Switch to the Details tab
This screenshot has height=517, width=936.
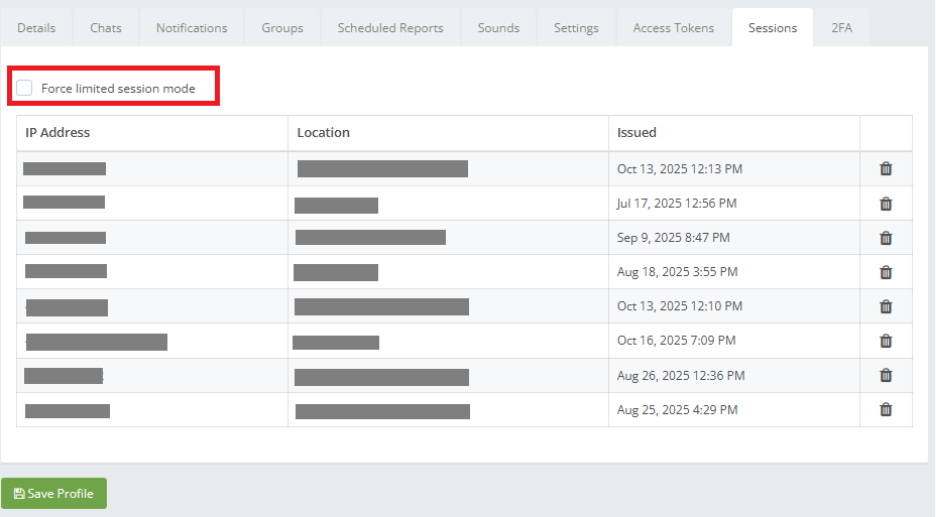pos(37,28)
